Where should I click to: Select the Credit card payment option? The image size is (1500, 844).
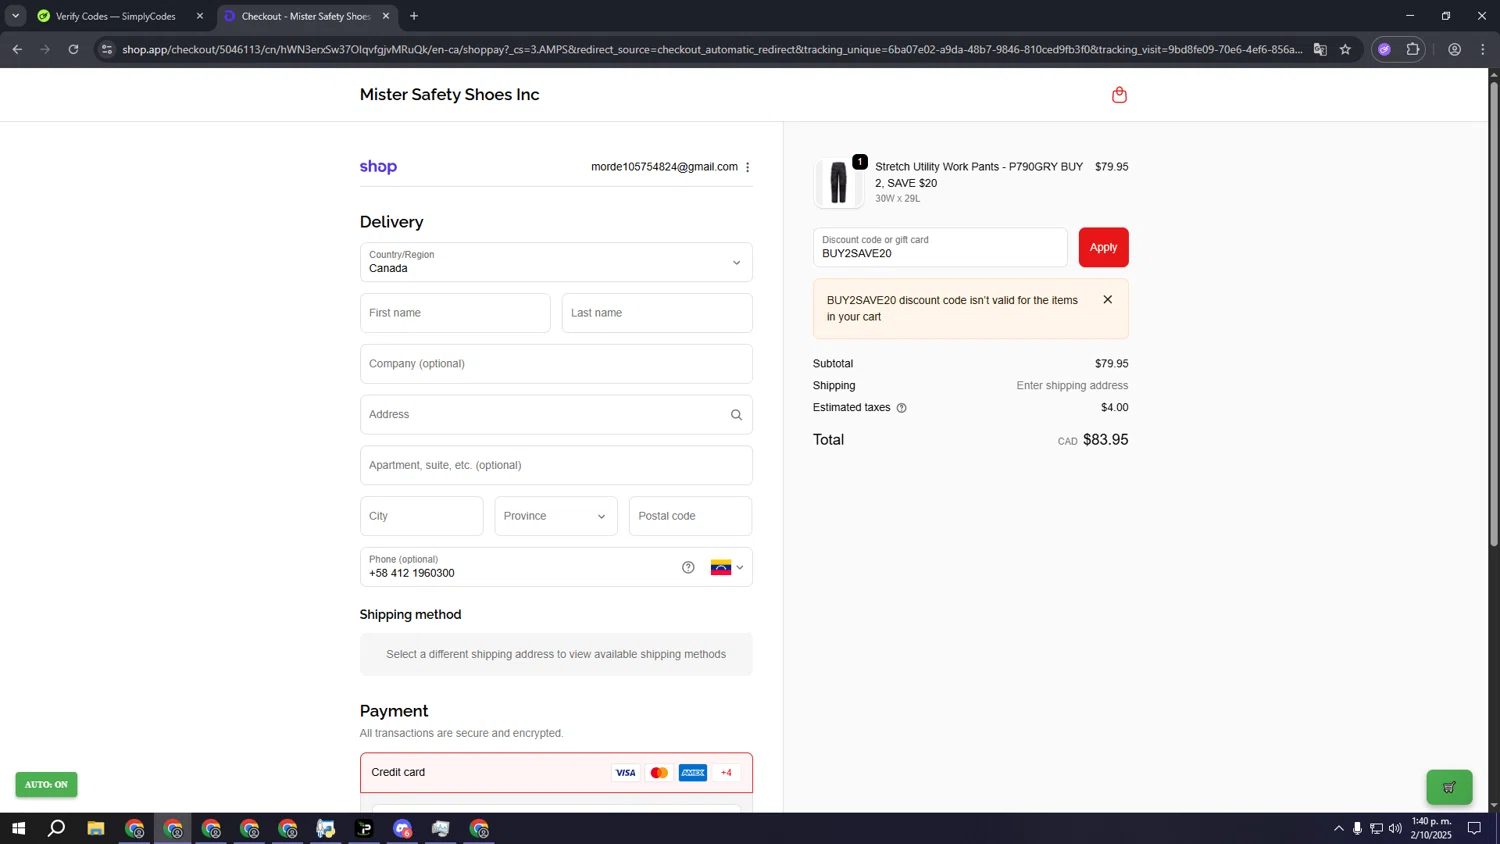pyautogui.click(x=556, y=773)
